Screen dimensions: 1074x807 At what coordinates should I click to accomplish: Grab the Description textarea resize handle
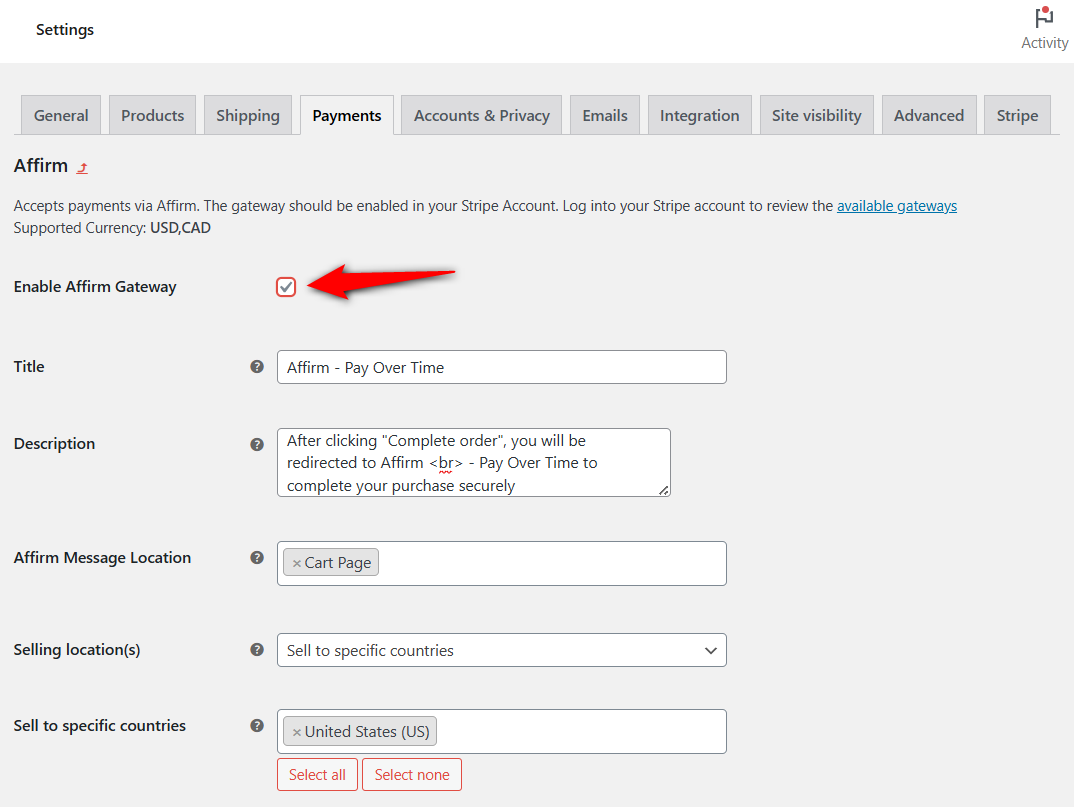[663, 490]
